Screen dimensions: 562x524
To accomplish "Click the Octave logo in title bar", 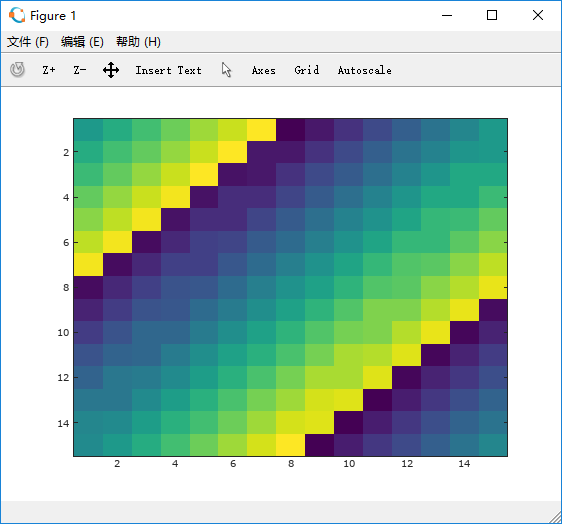I will coord(17,15).
